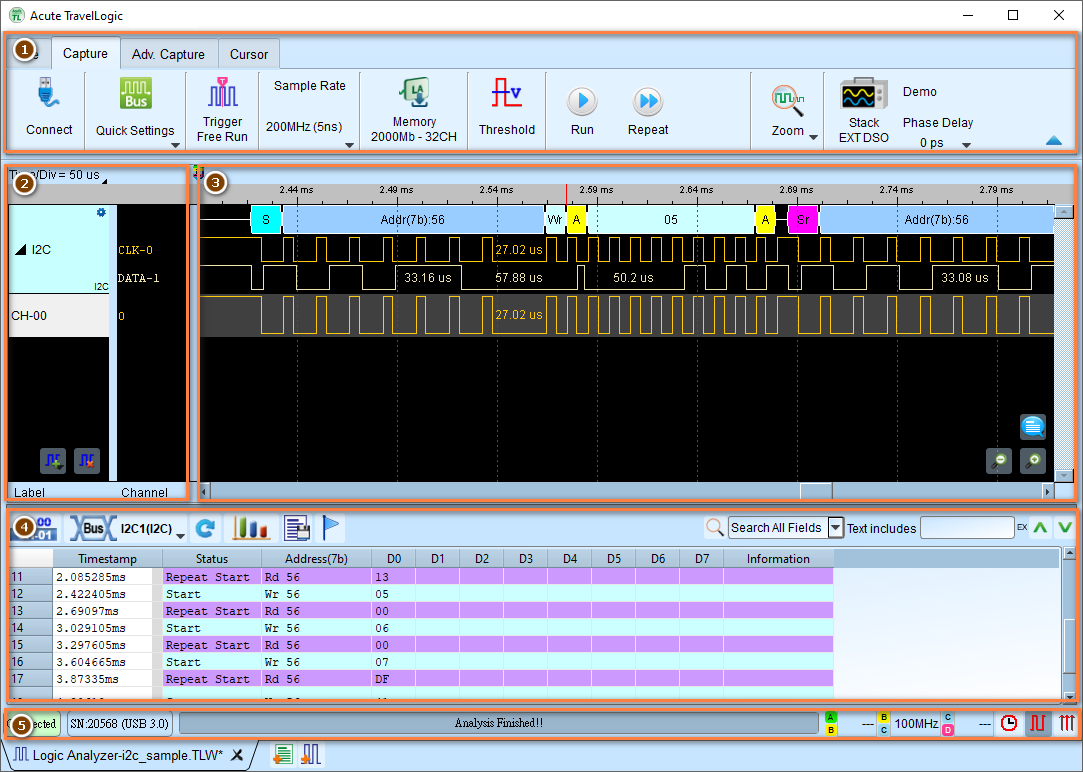Switch to the Capture tab
Viewport: 1083px width, 772px height.
pos(85,54)
